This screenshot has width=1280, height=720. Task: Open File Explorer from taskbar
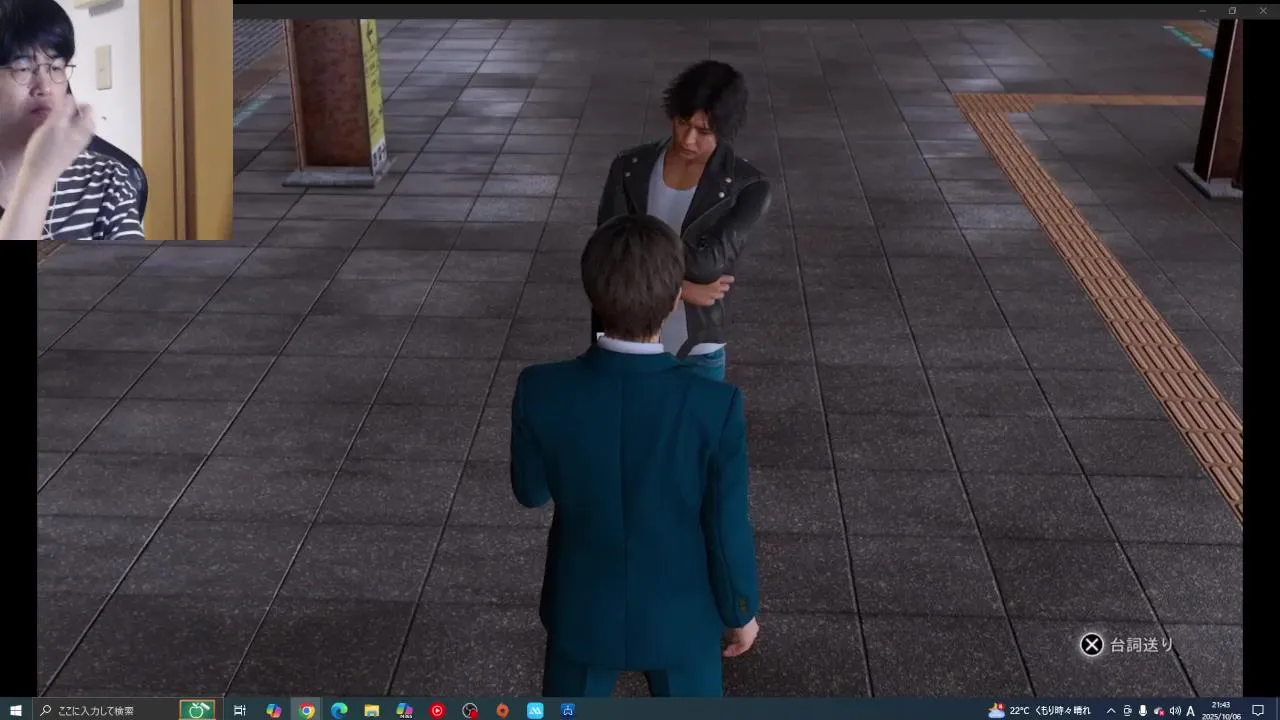(371, 710)
